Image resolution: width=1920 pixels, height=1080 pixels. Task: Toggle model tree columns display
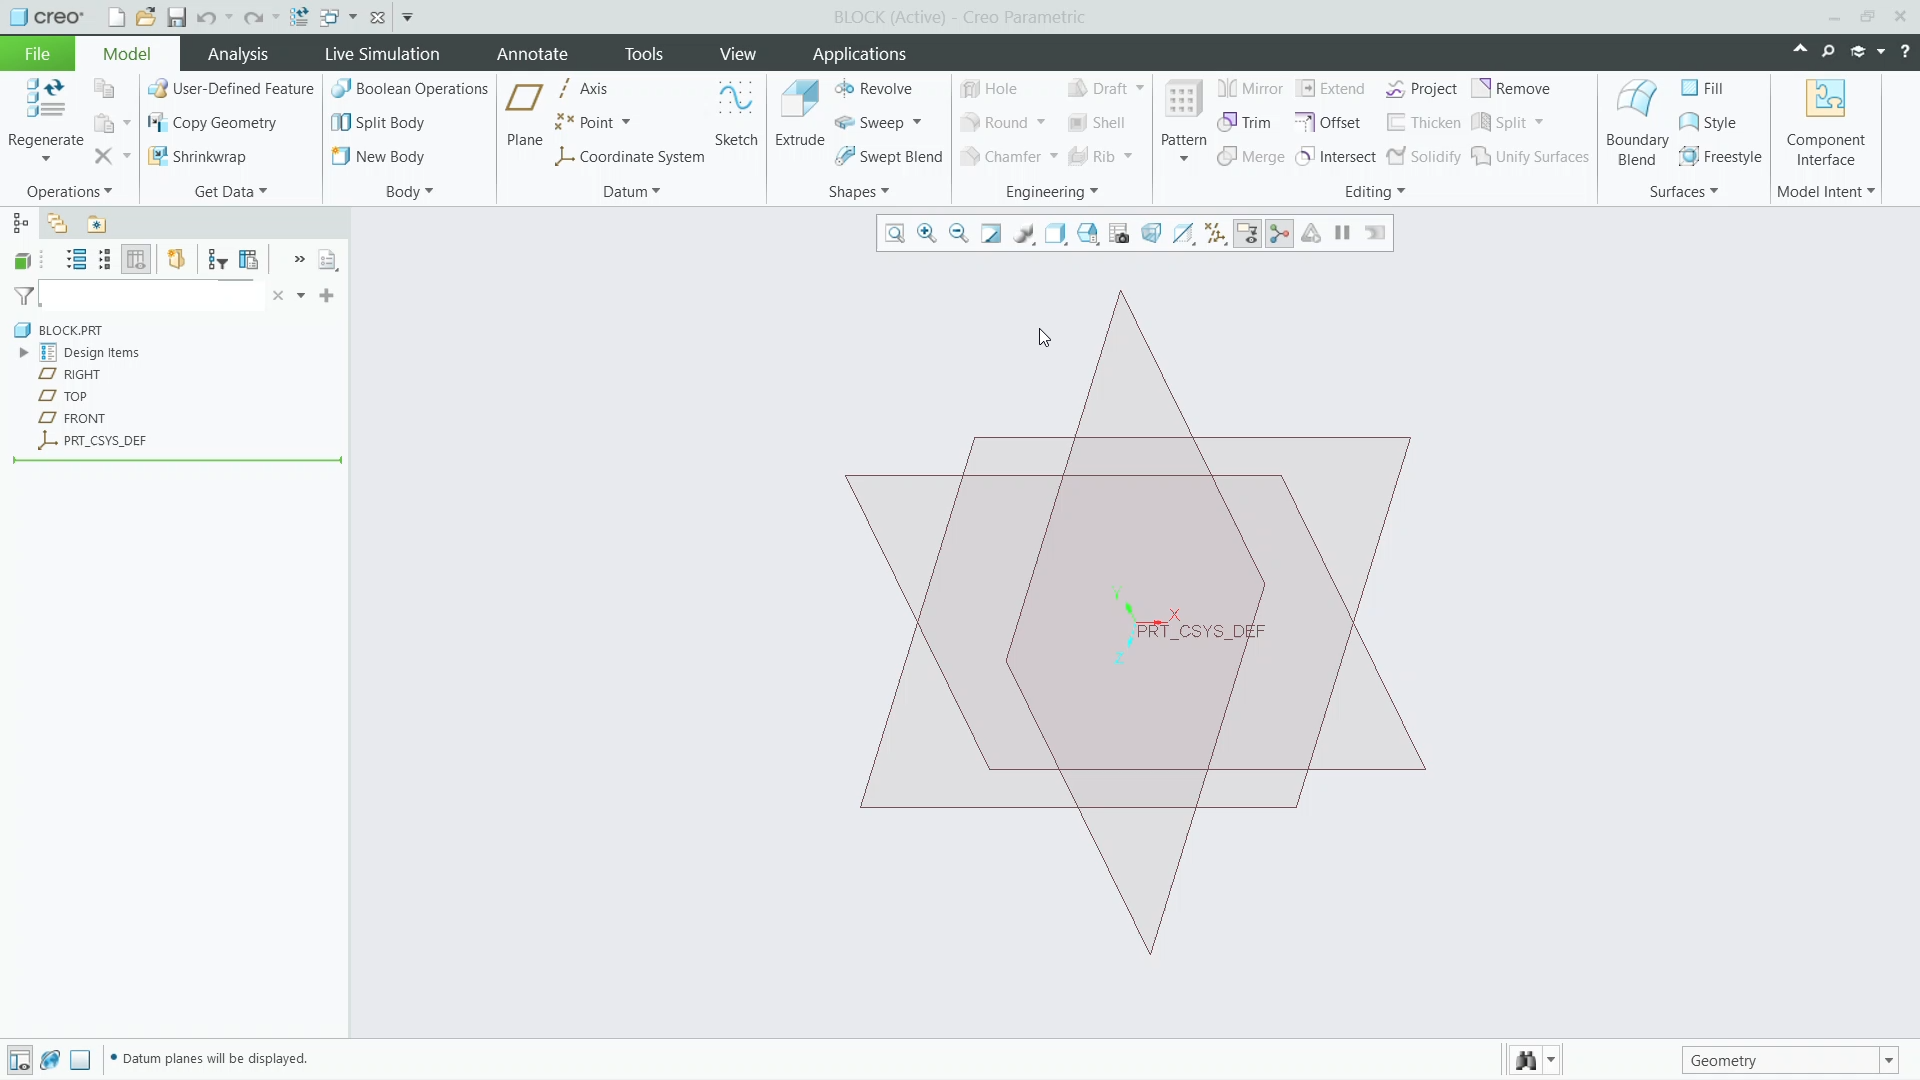[136, 260]
